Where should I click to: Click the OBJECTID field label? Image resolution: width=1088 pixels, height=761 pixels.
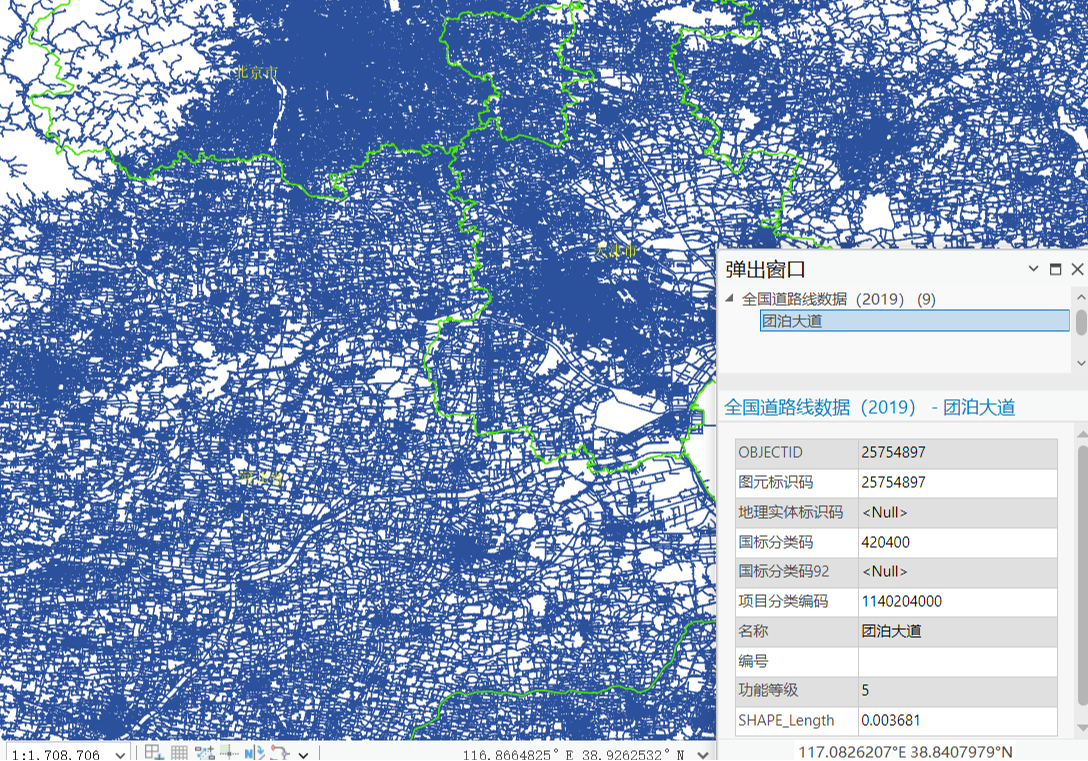tap(770, 452)
